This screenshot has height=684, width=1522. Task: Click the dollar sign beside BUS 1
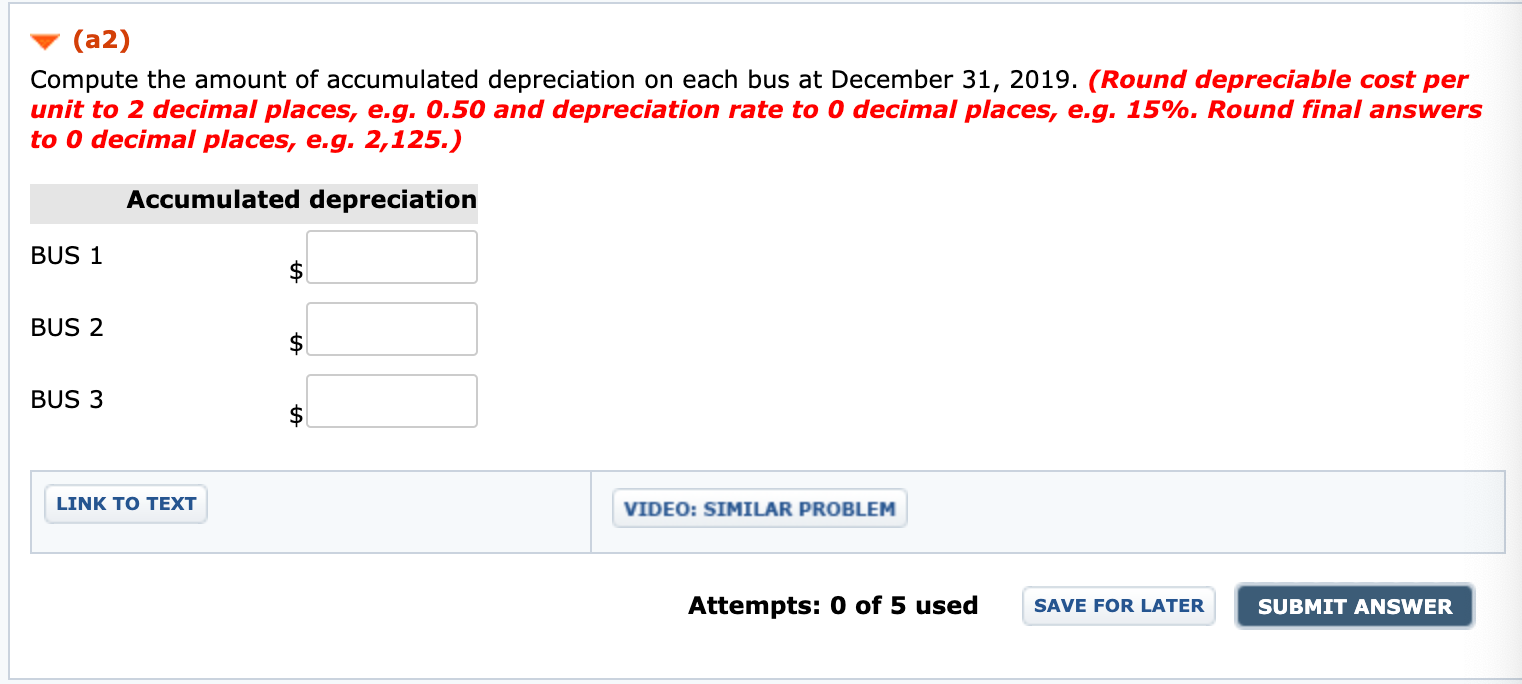[x=294, y=271]
